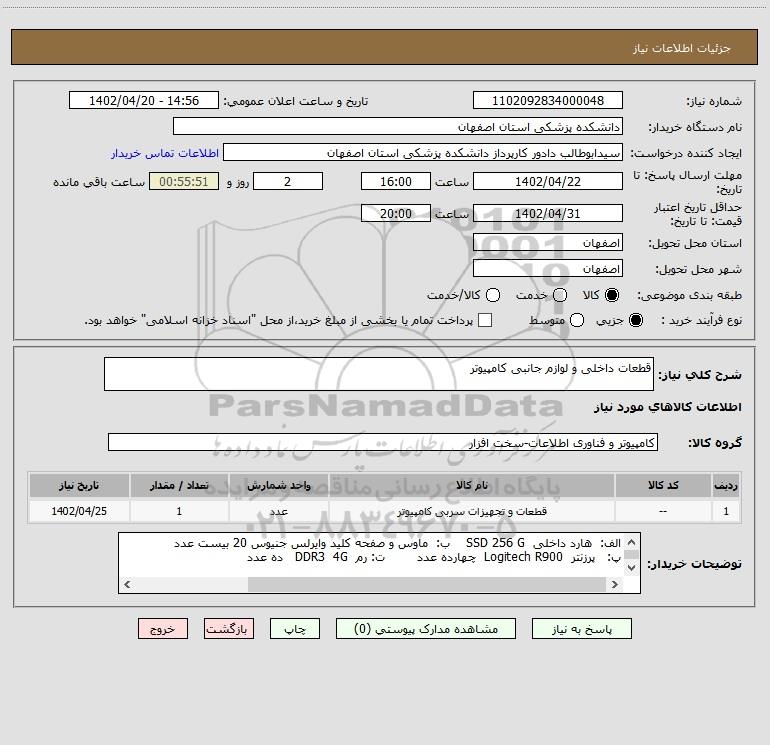Click the announcement date field 1402/04/20 - 14:56

tap(144, 100)
